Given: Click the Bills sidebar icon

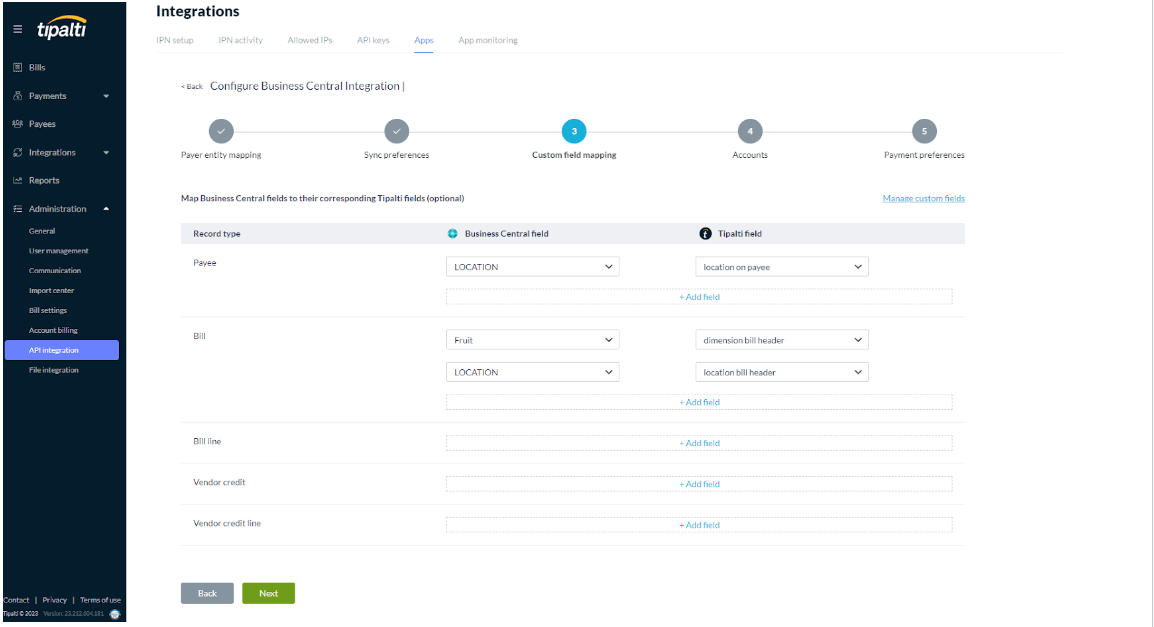Looking at the screenshot, I should pyautogui.click(x=17, y=68).
